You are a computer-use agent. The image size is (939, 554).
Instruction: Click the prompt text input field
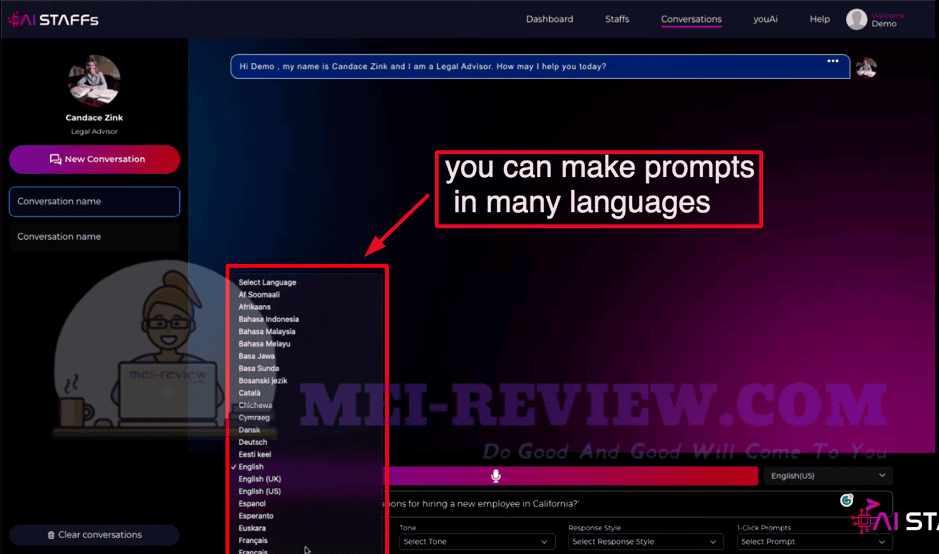635,504
